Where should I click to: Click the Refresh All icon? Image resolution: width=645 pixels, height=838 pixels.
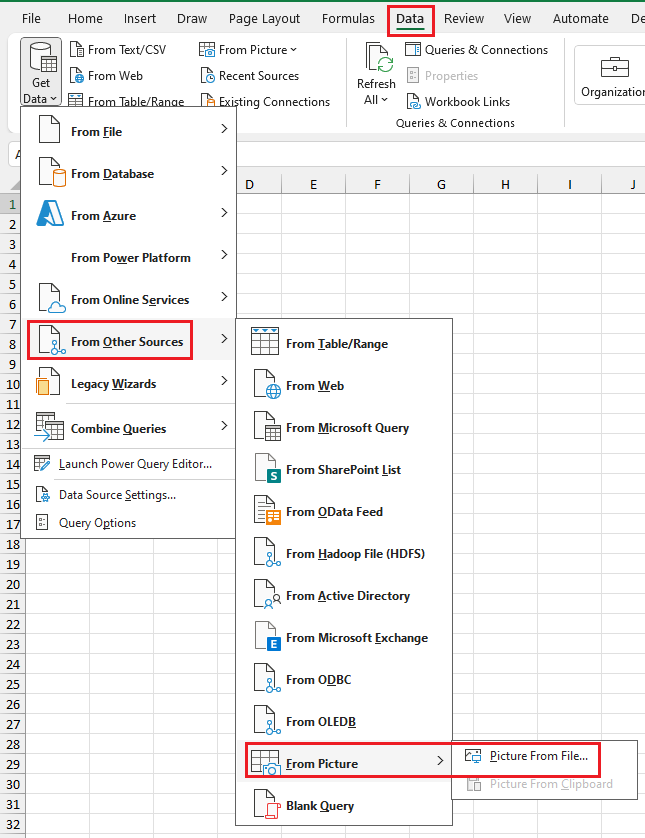[379, 57]
